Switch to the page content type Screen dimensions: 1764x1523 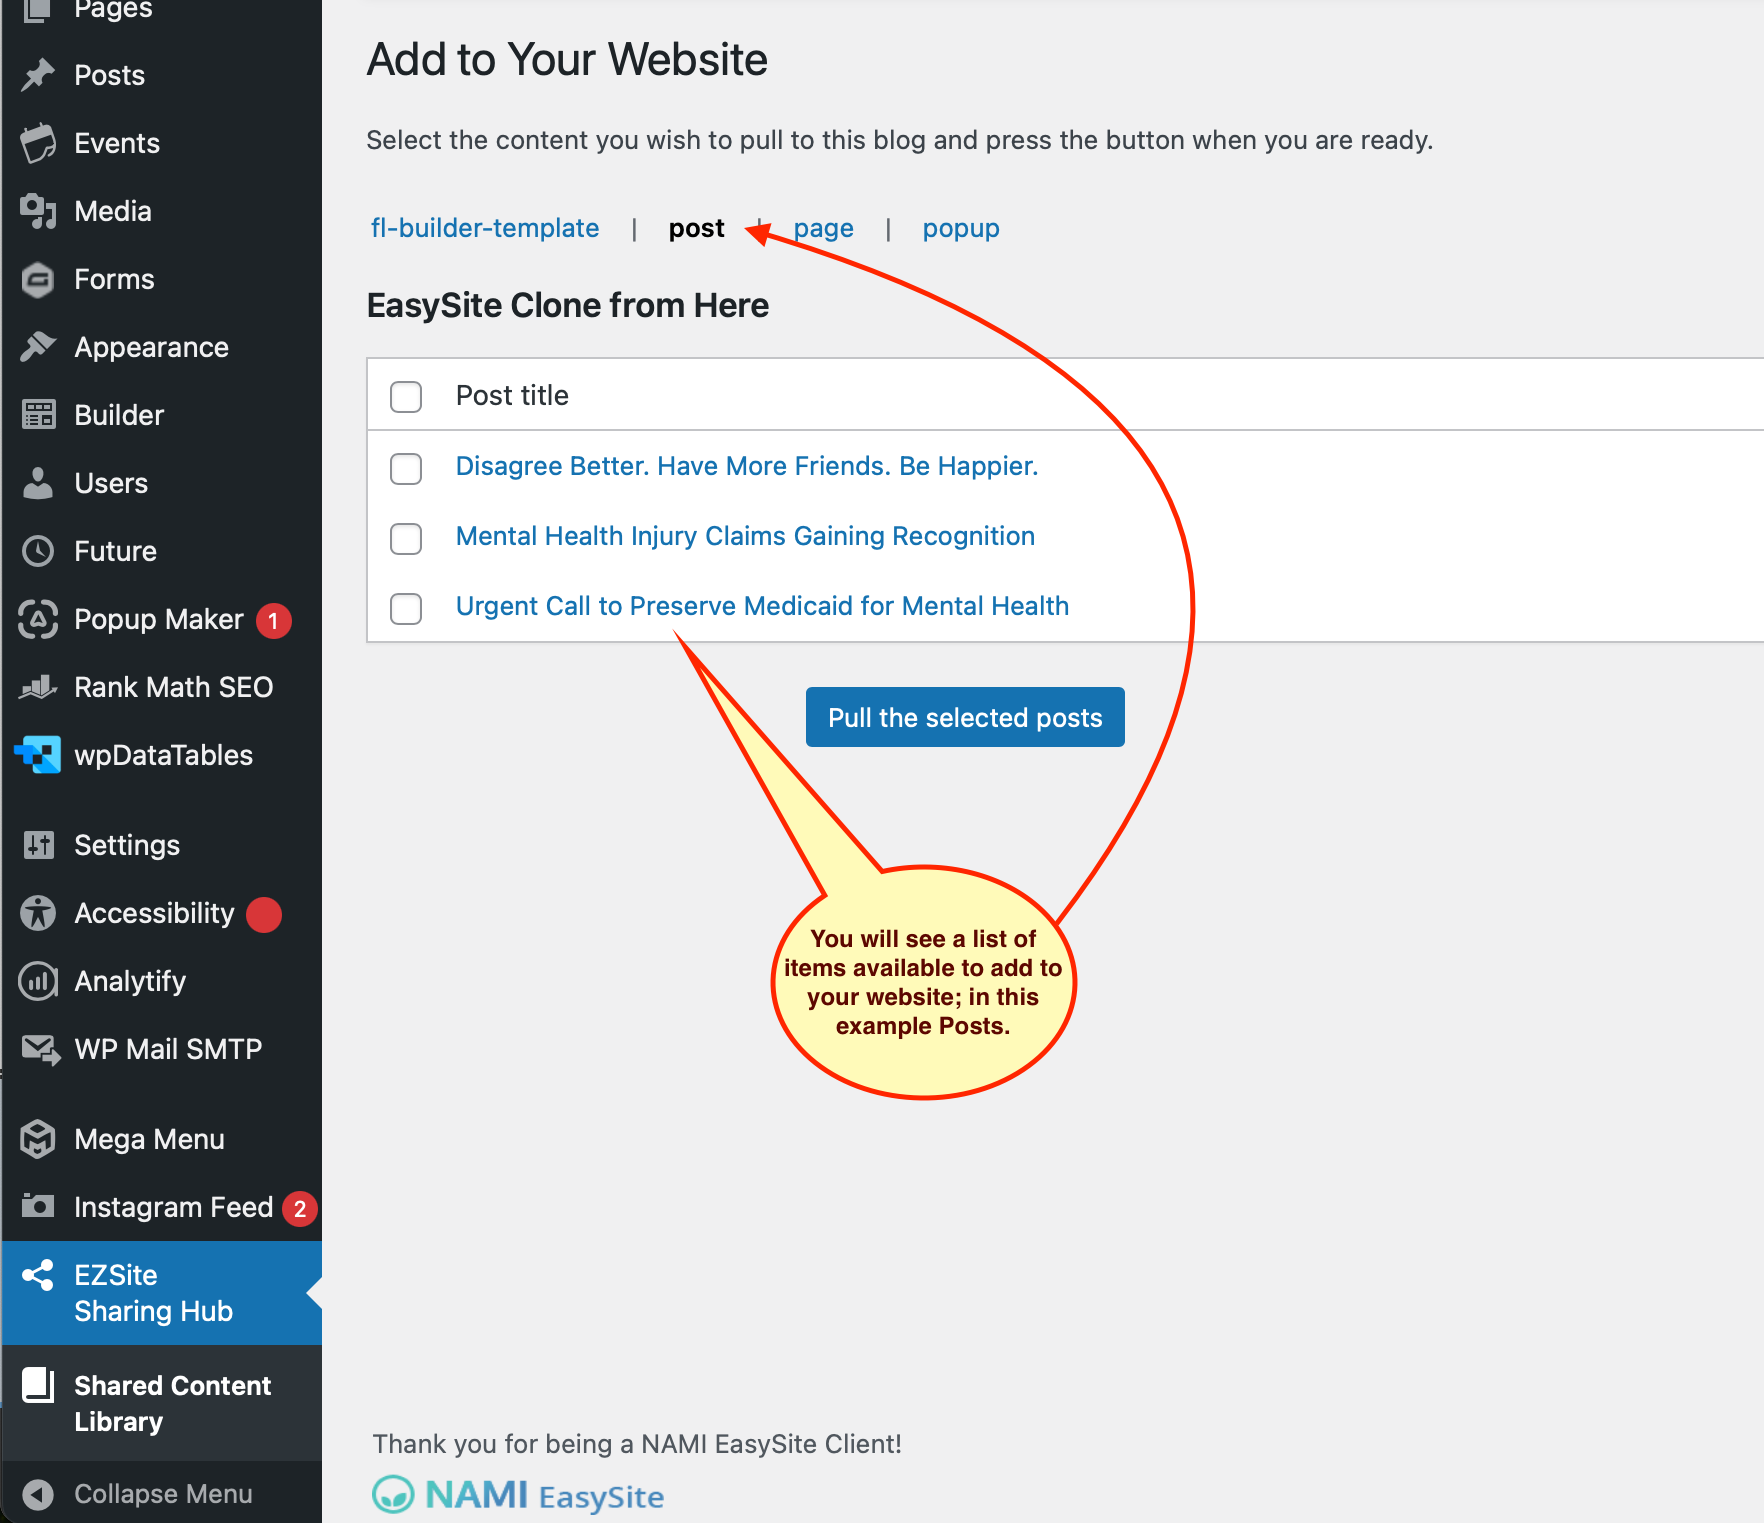click(x=824, y=229)
